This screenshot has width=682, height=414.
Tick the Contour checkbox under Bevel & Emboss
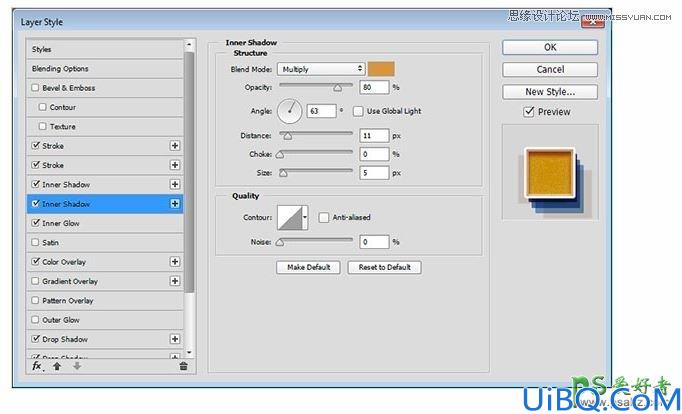(x=42, y=107)
